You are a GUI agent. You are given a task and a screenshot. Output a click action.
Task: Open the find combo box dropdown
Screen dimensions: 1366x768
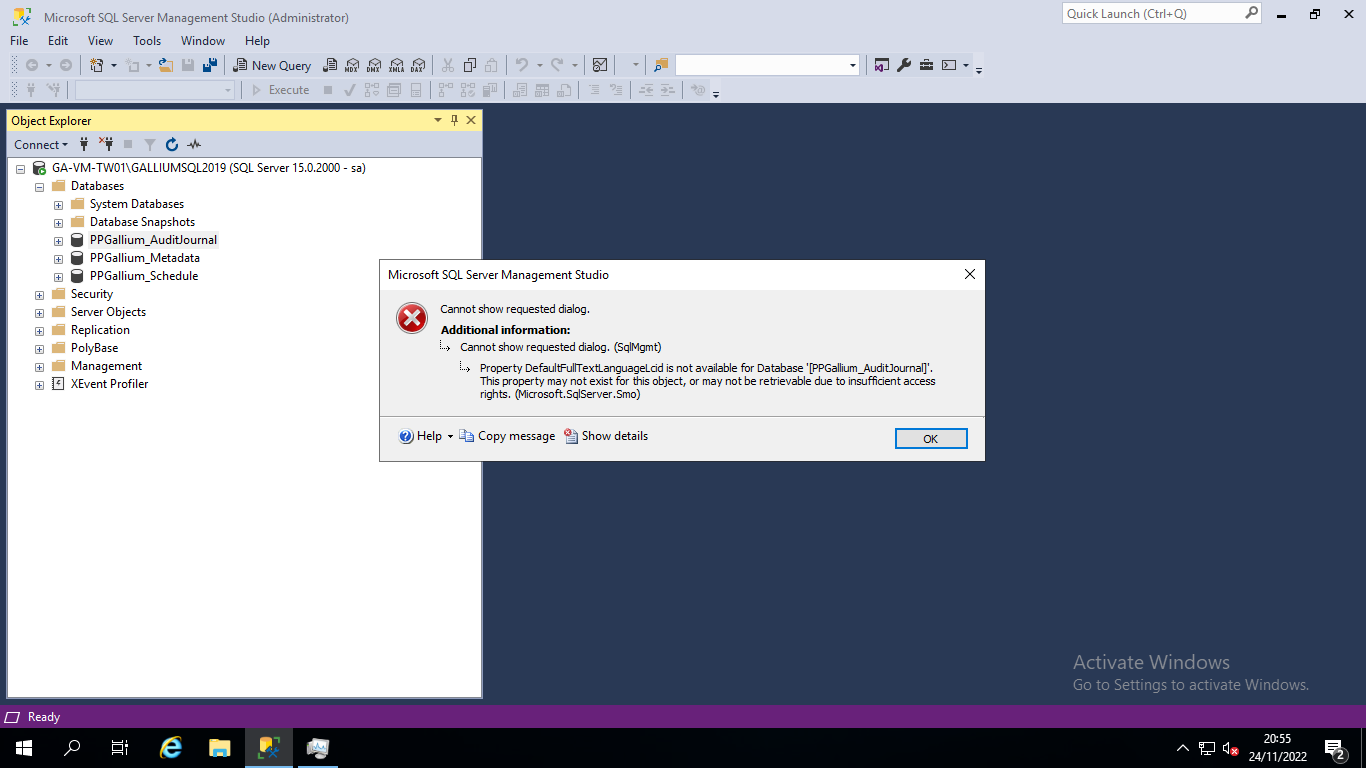853,65
